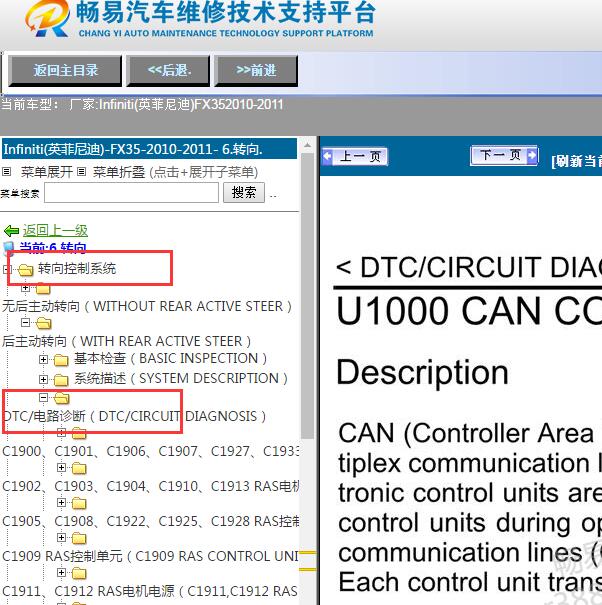Click the U1000 CAN heading text
This screenshot has height=605, width=602.
click(469, 311)
